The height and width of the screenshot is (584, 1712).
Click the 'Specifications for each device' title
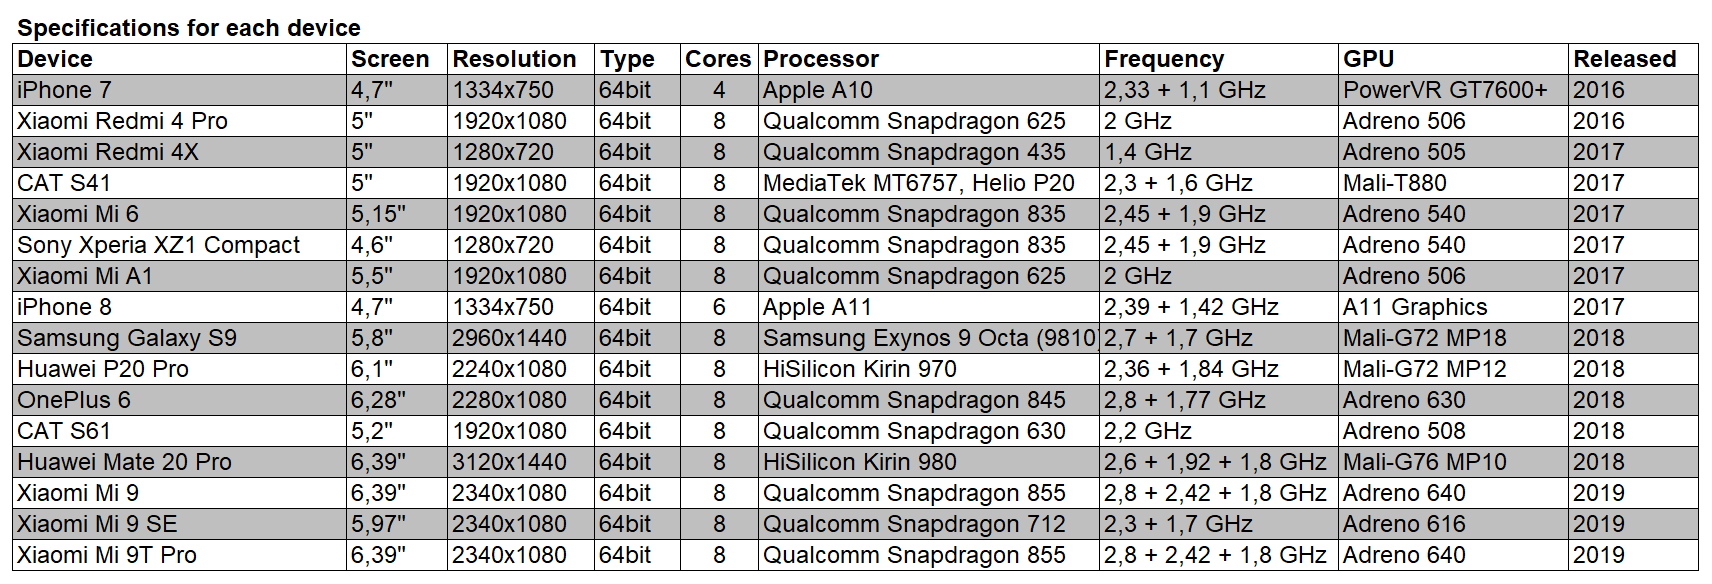(189, 28)
